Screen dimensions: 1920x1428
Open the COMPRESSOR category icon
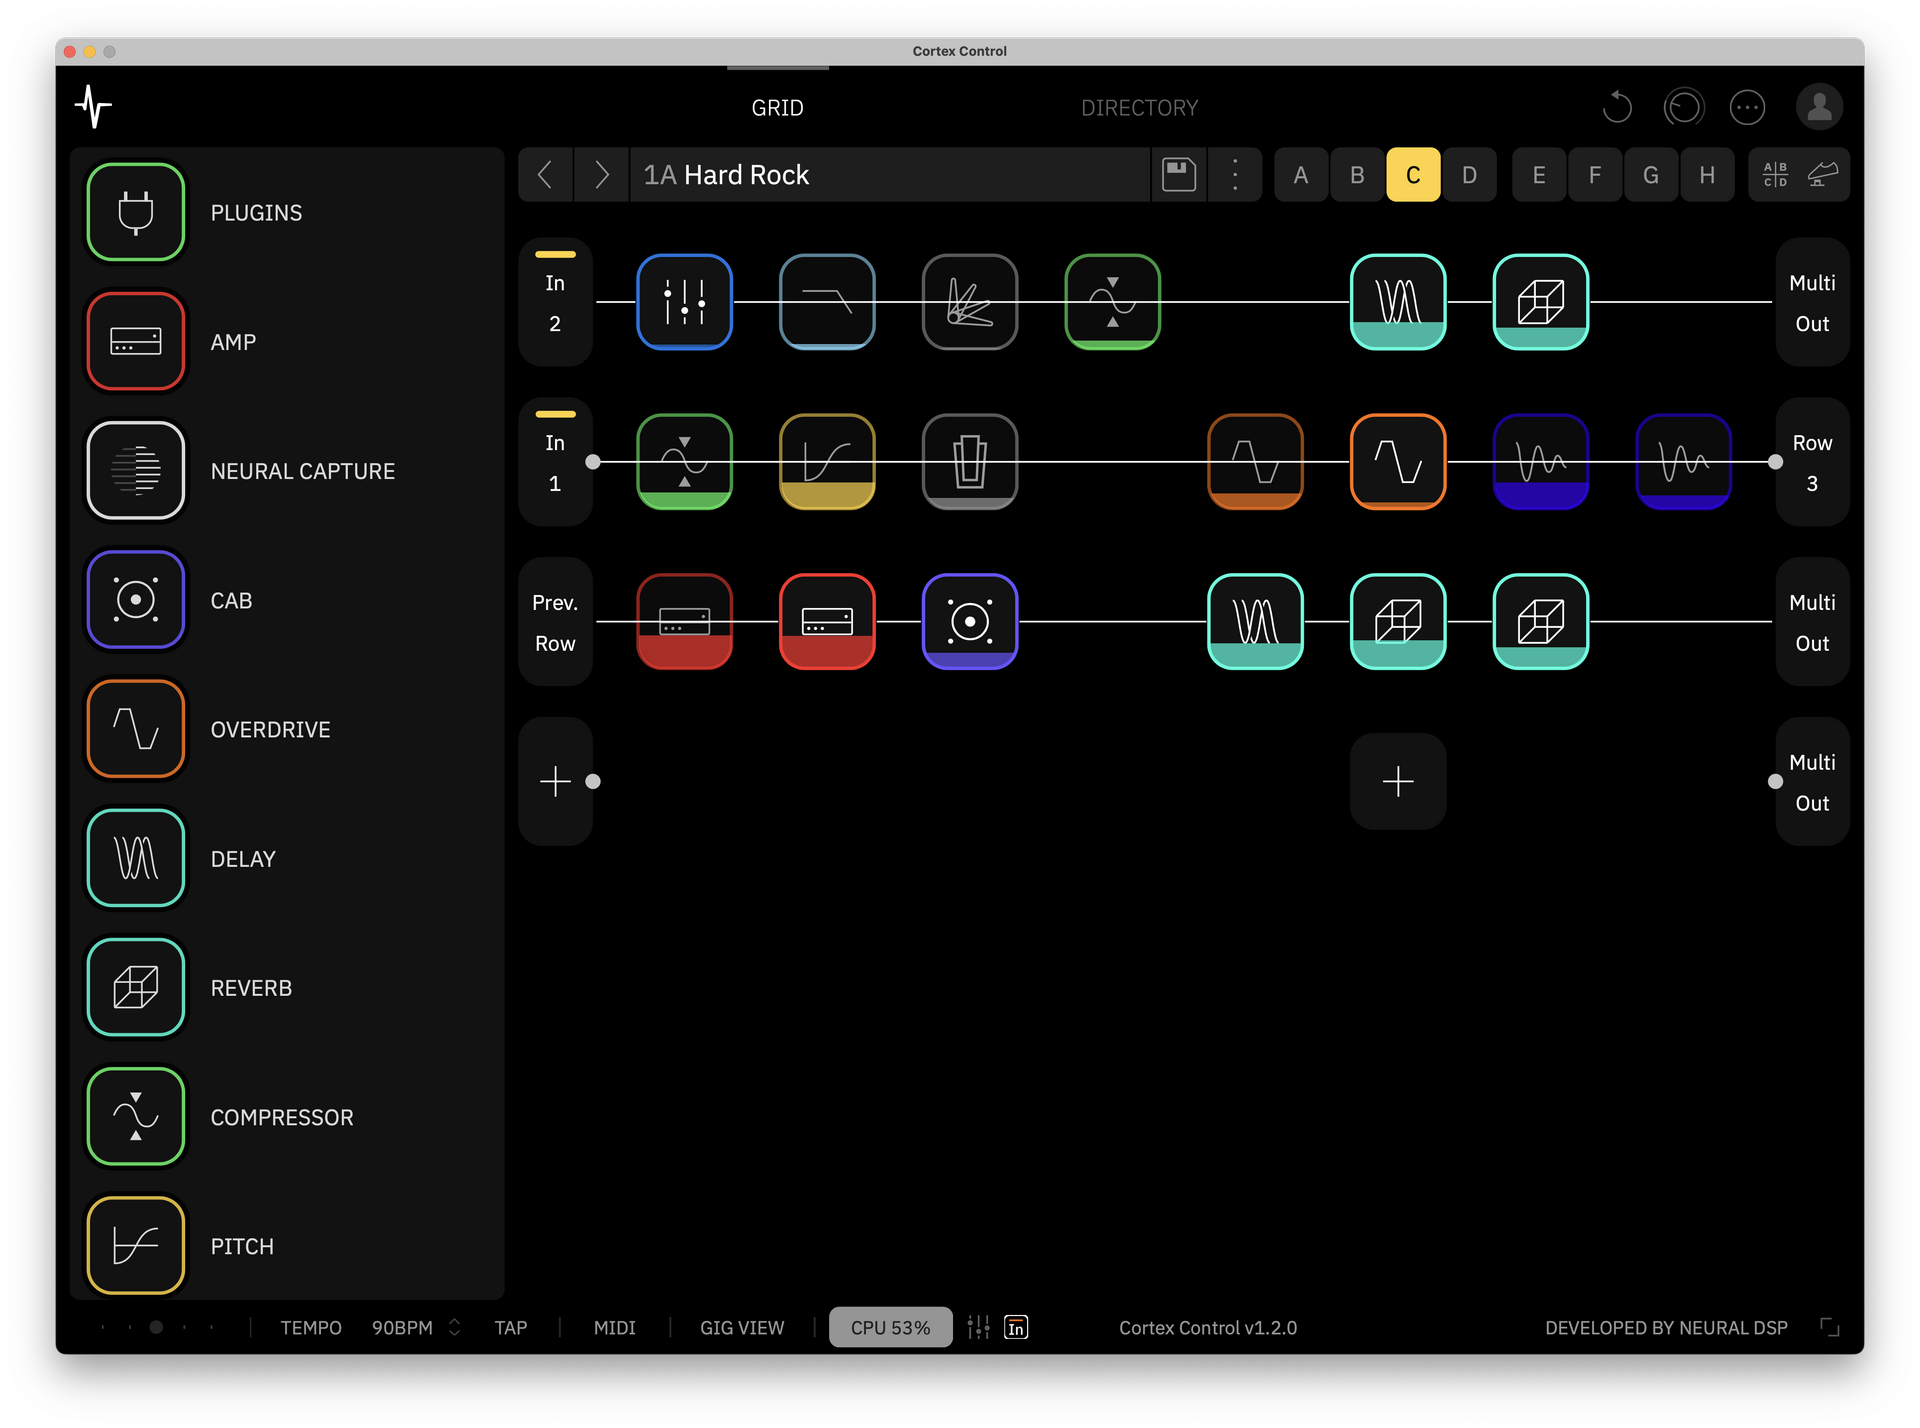136,1116
